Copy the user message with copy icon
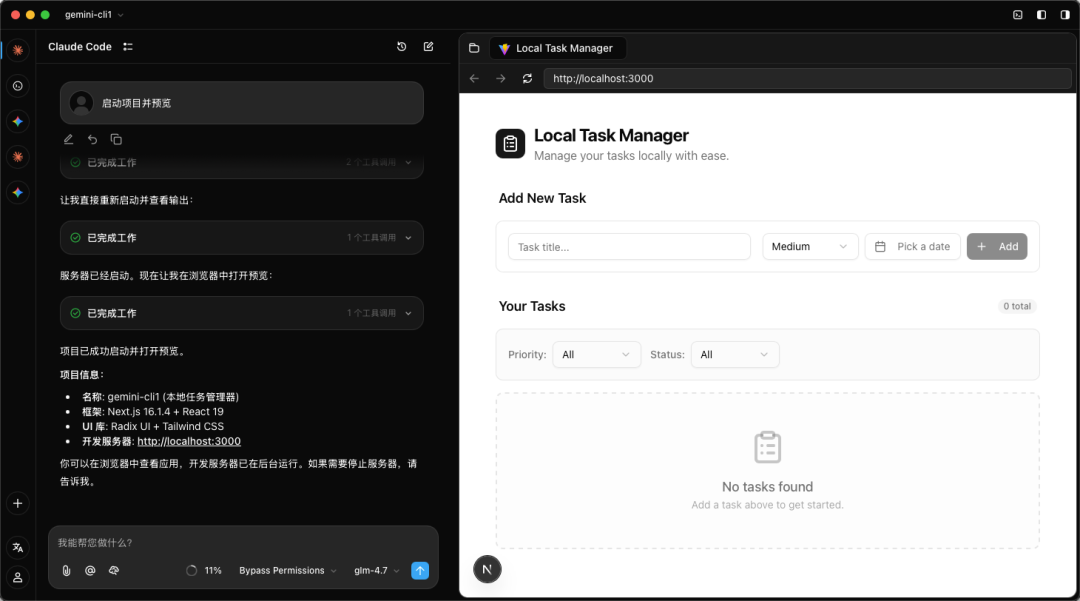The image size is (1080, 601). click(116, 140)
